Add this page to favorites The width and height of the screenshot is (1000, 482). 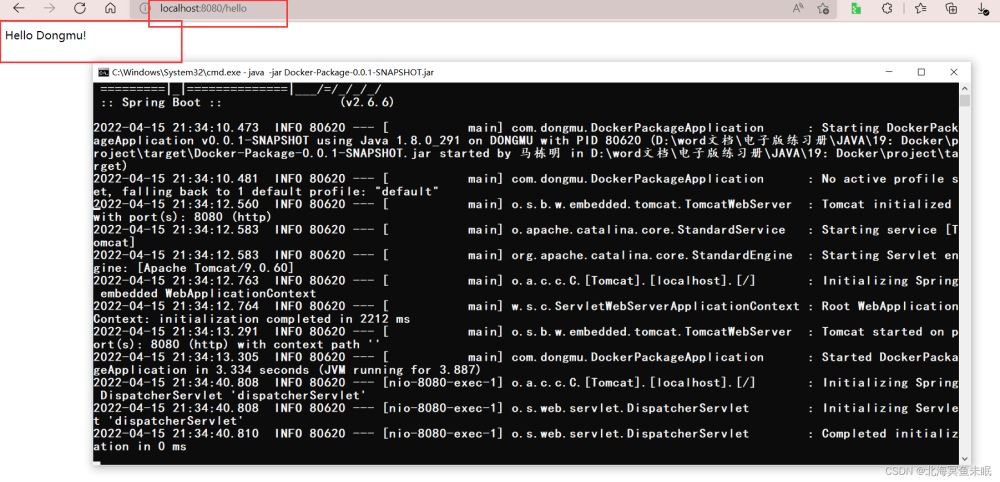pyautogui.click(x=823, y=8)
